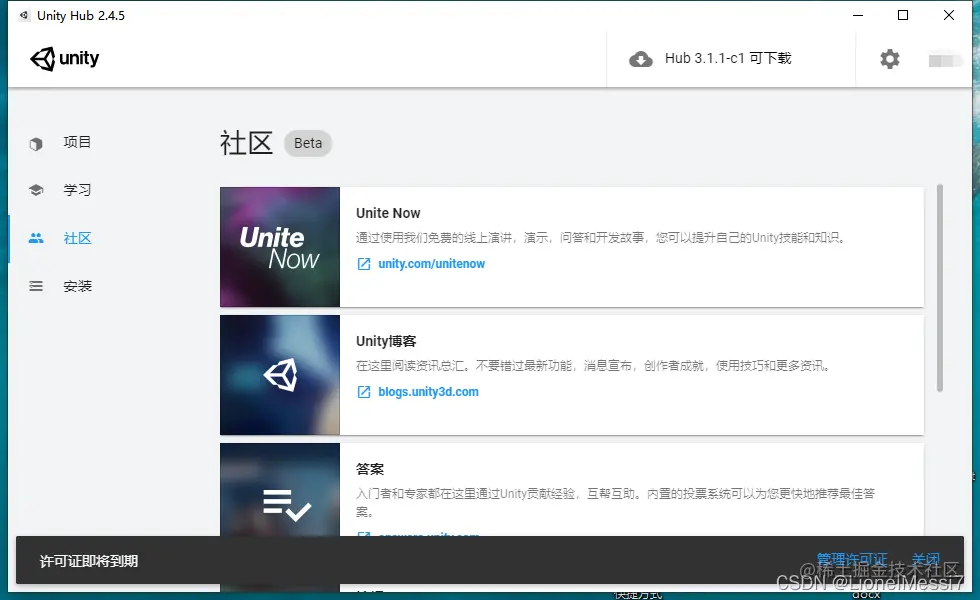Click the Unity Hub title bar icon
Image resolution: width=980 pixels, height=600 pixels.
[24, 15]
